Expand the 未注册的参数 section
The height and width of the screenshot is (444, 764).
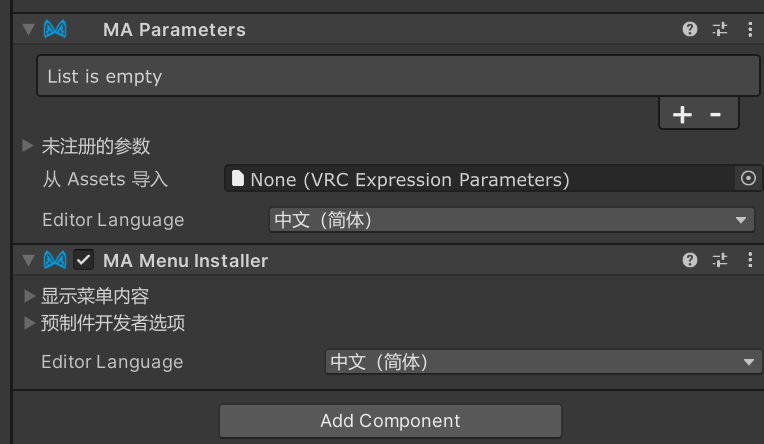(x=28, y=146)
